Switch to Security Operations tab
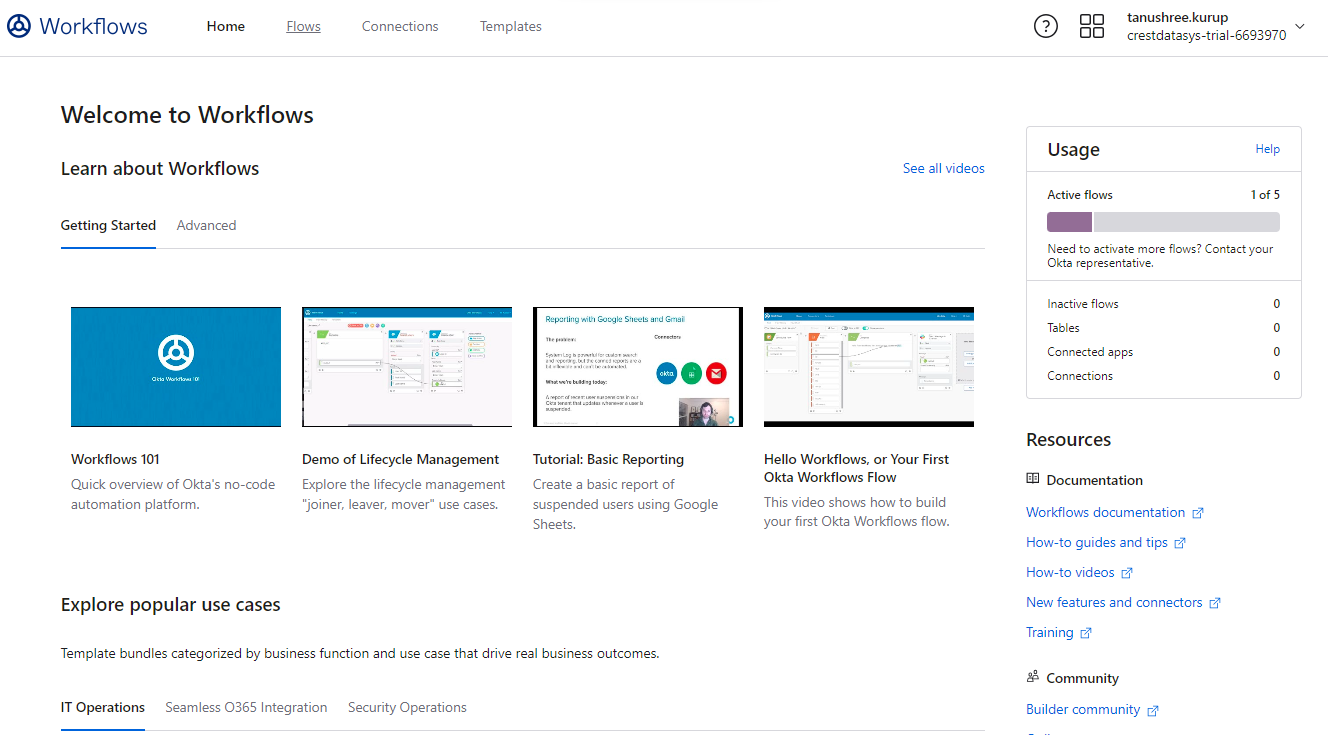Image resolution: width=1328 pixels, height=735 pixels. [x=407, y=707]
